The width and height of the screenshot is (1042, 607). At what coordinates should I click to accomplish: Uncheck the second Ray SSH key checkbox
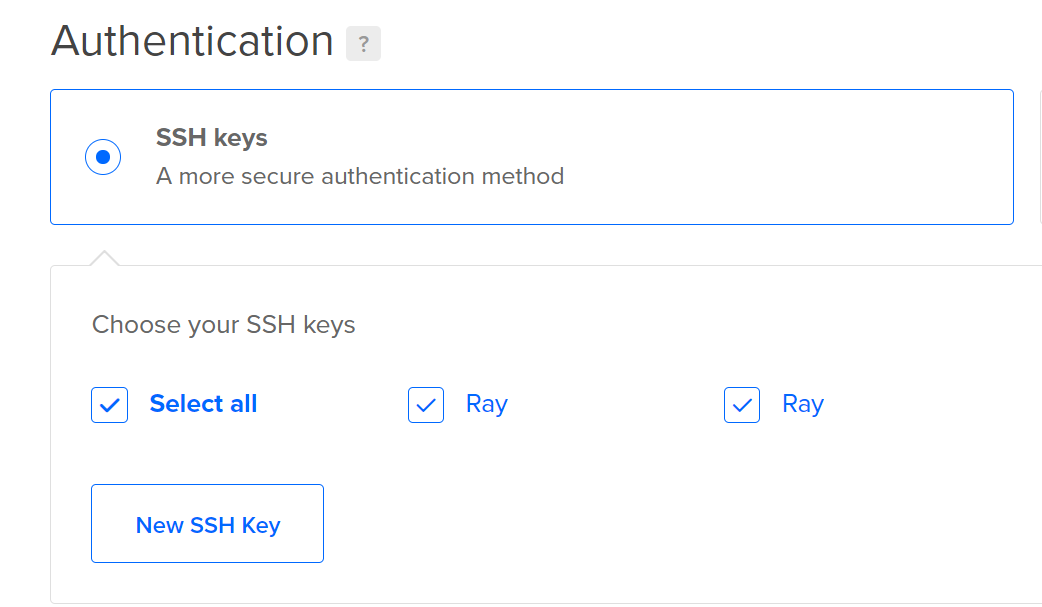(742, 405)
